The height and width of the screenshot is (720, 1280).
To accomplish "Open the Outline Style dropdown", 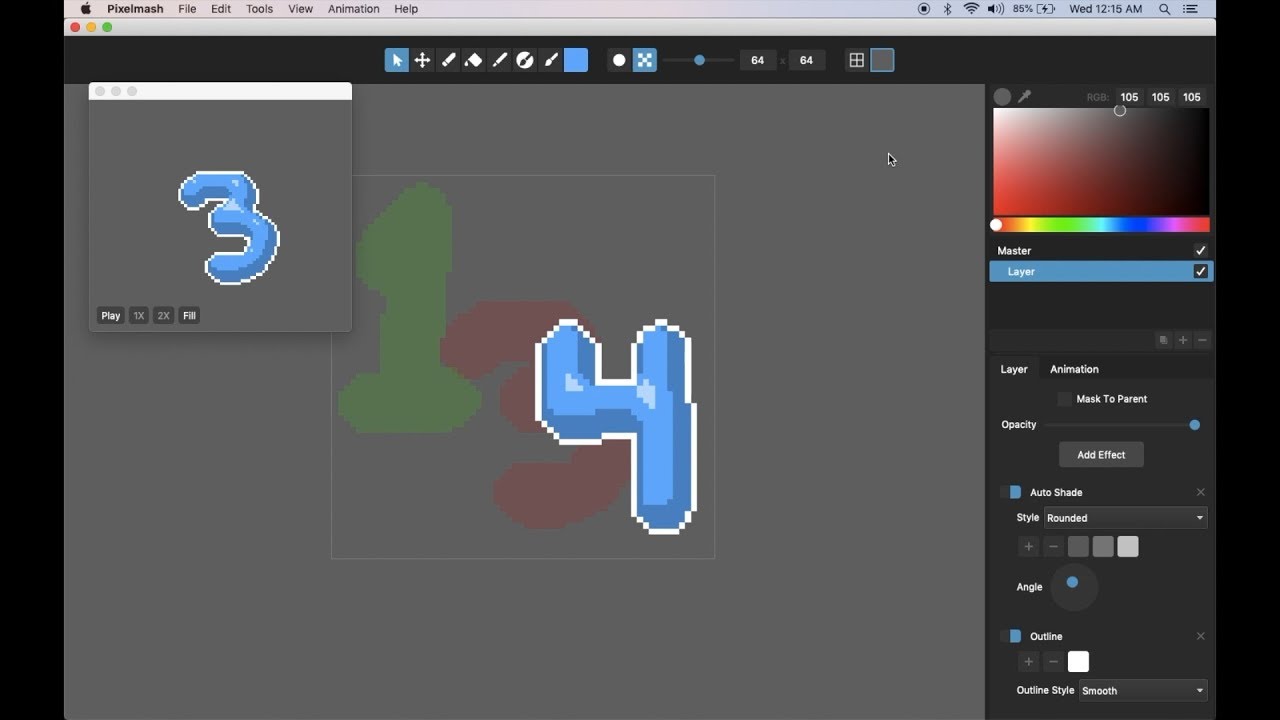I will (x=1143, y=690).
